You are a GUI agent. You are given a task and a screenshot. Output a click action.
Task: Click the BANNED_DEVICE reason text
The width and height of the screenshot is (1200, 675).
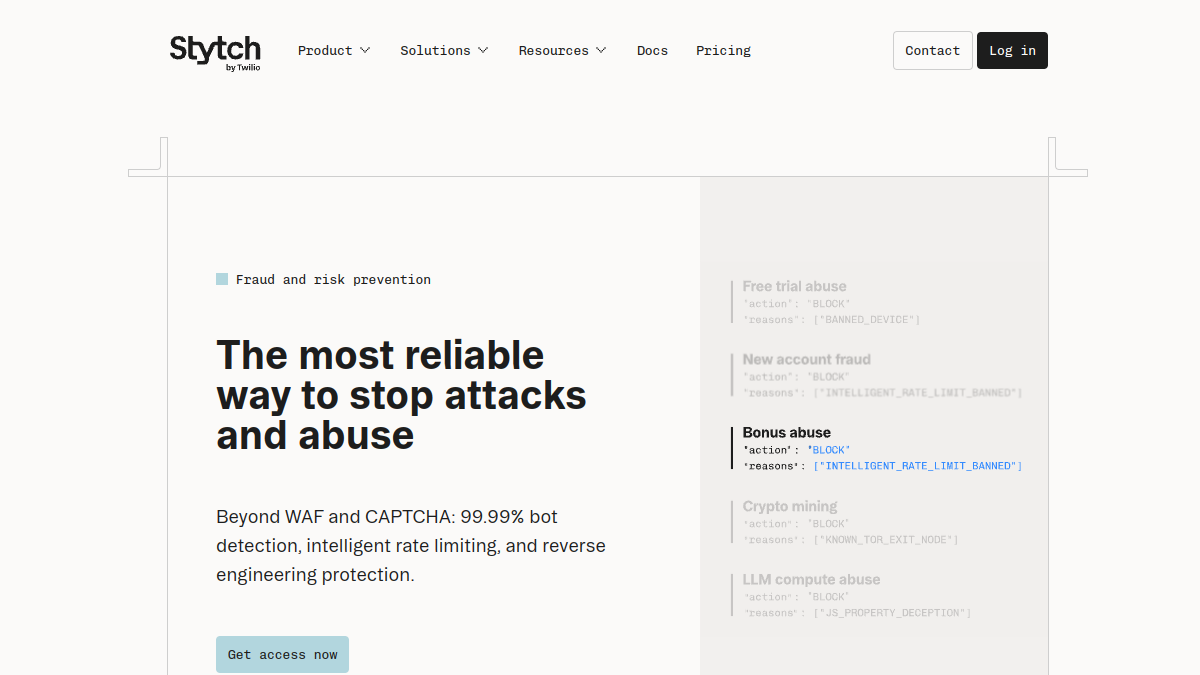[x=867, y=320]
